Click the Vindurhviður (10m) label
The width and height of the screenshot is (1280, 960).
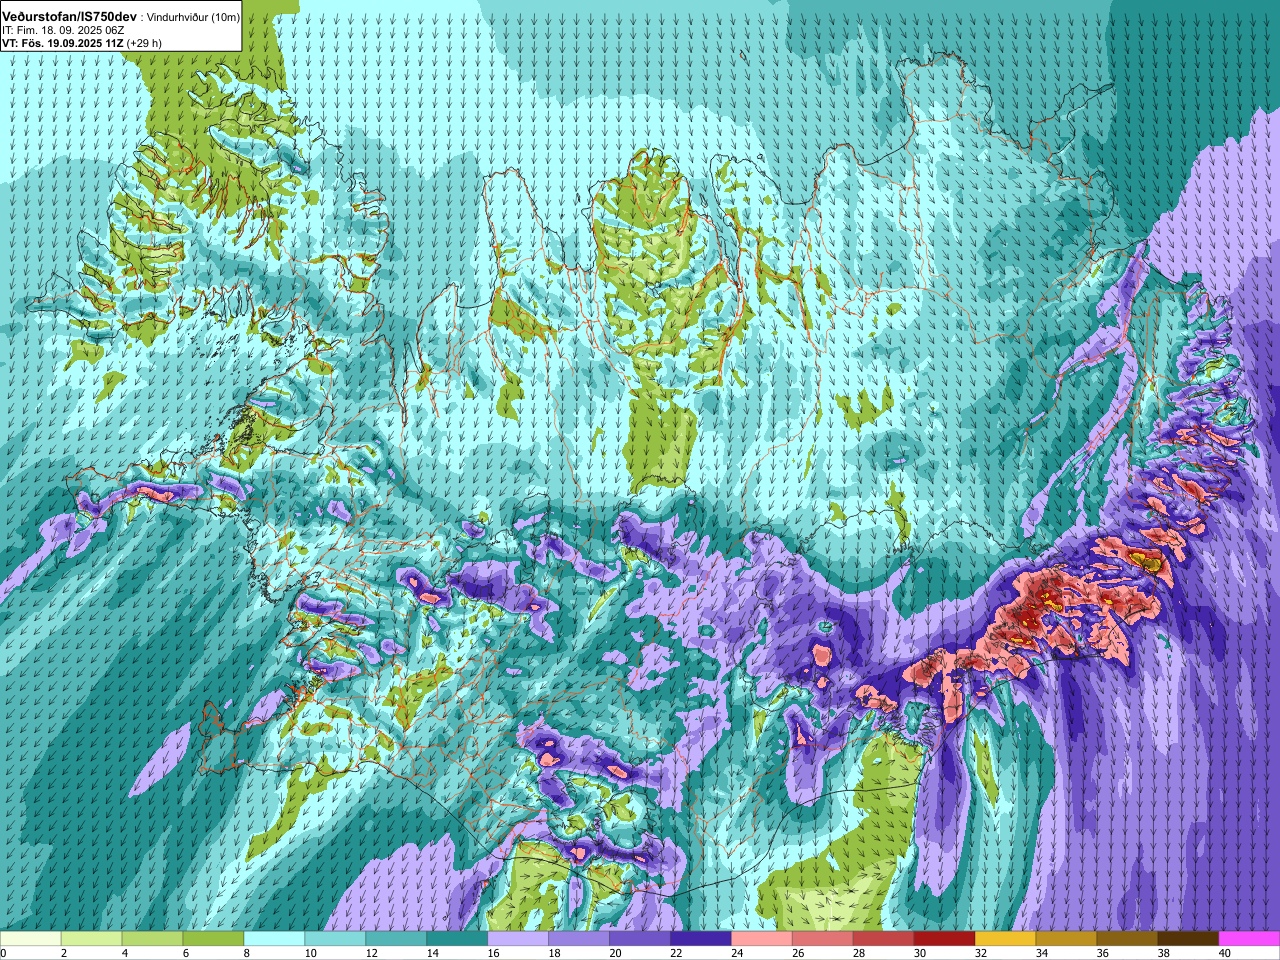point(193,18)
